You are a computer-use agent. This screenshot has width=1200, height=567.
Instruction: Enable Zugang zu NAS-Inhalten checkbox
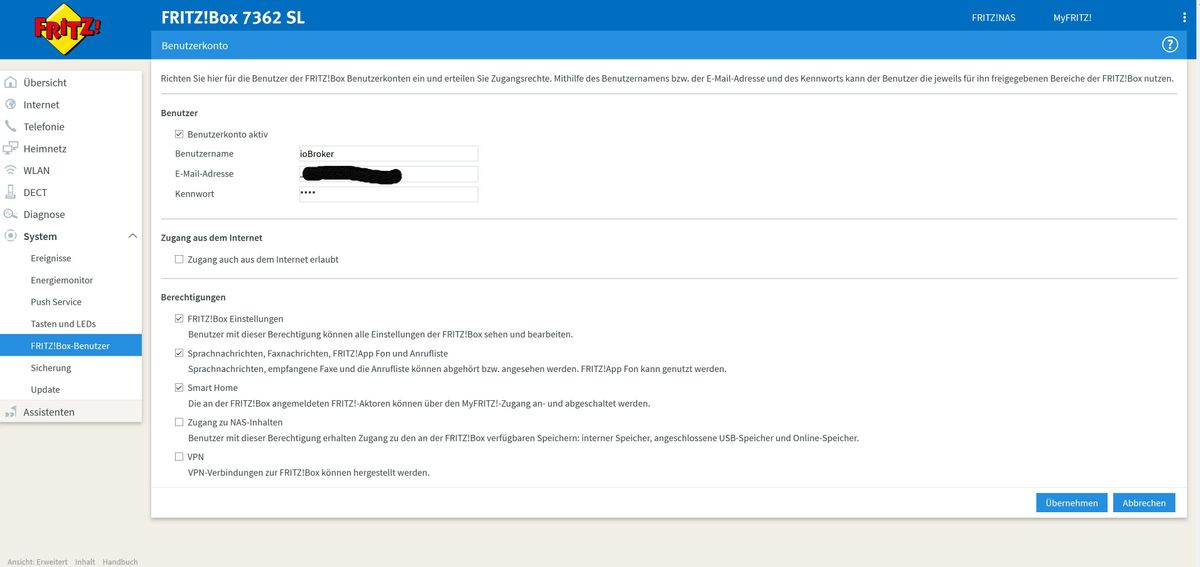[x=179, y=423]
